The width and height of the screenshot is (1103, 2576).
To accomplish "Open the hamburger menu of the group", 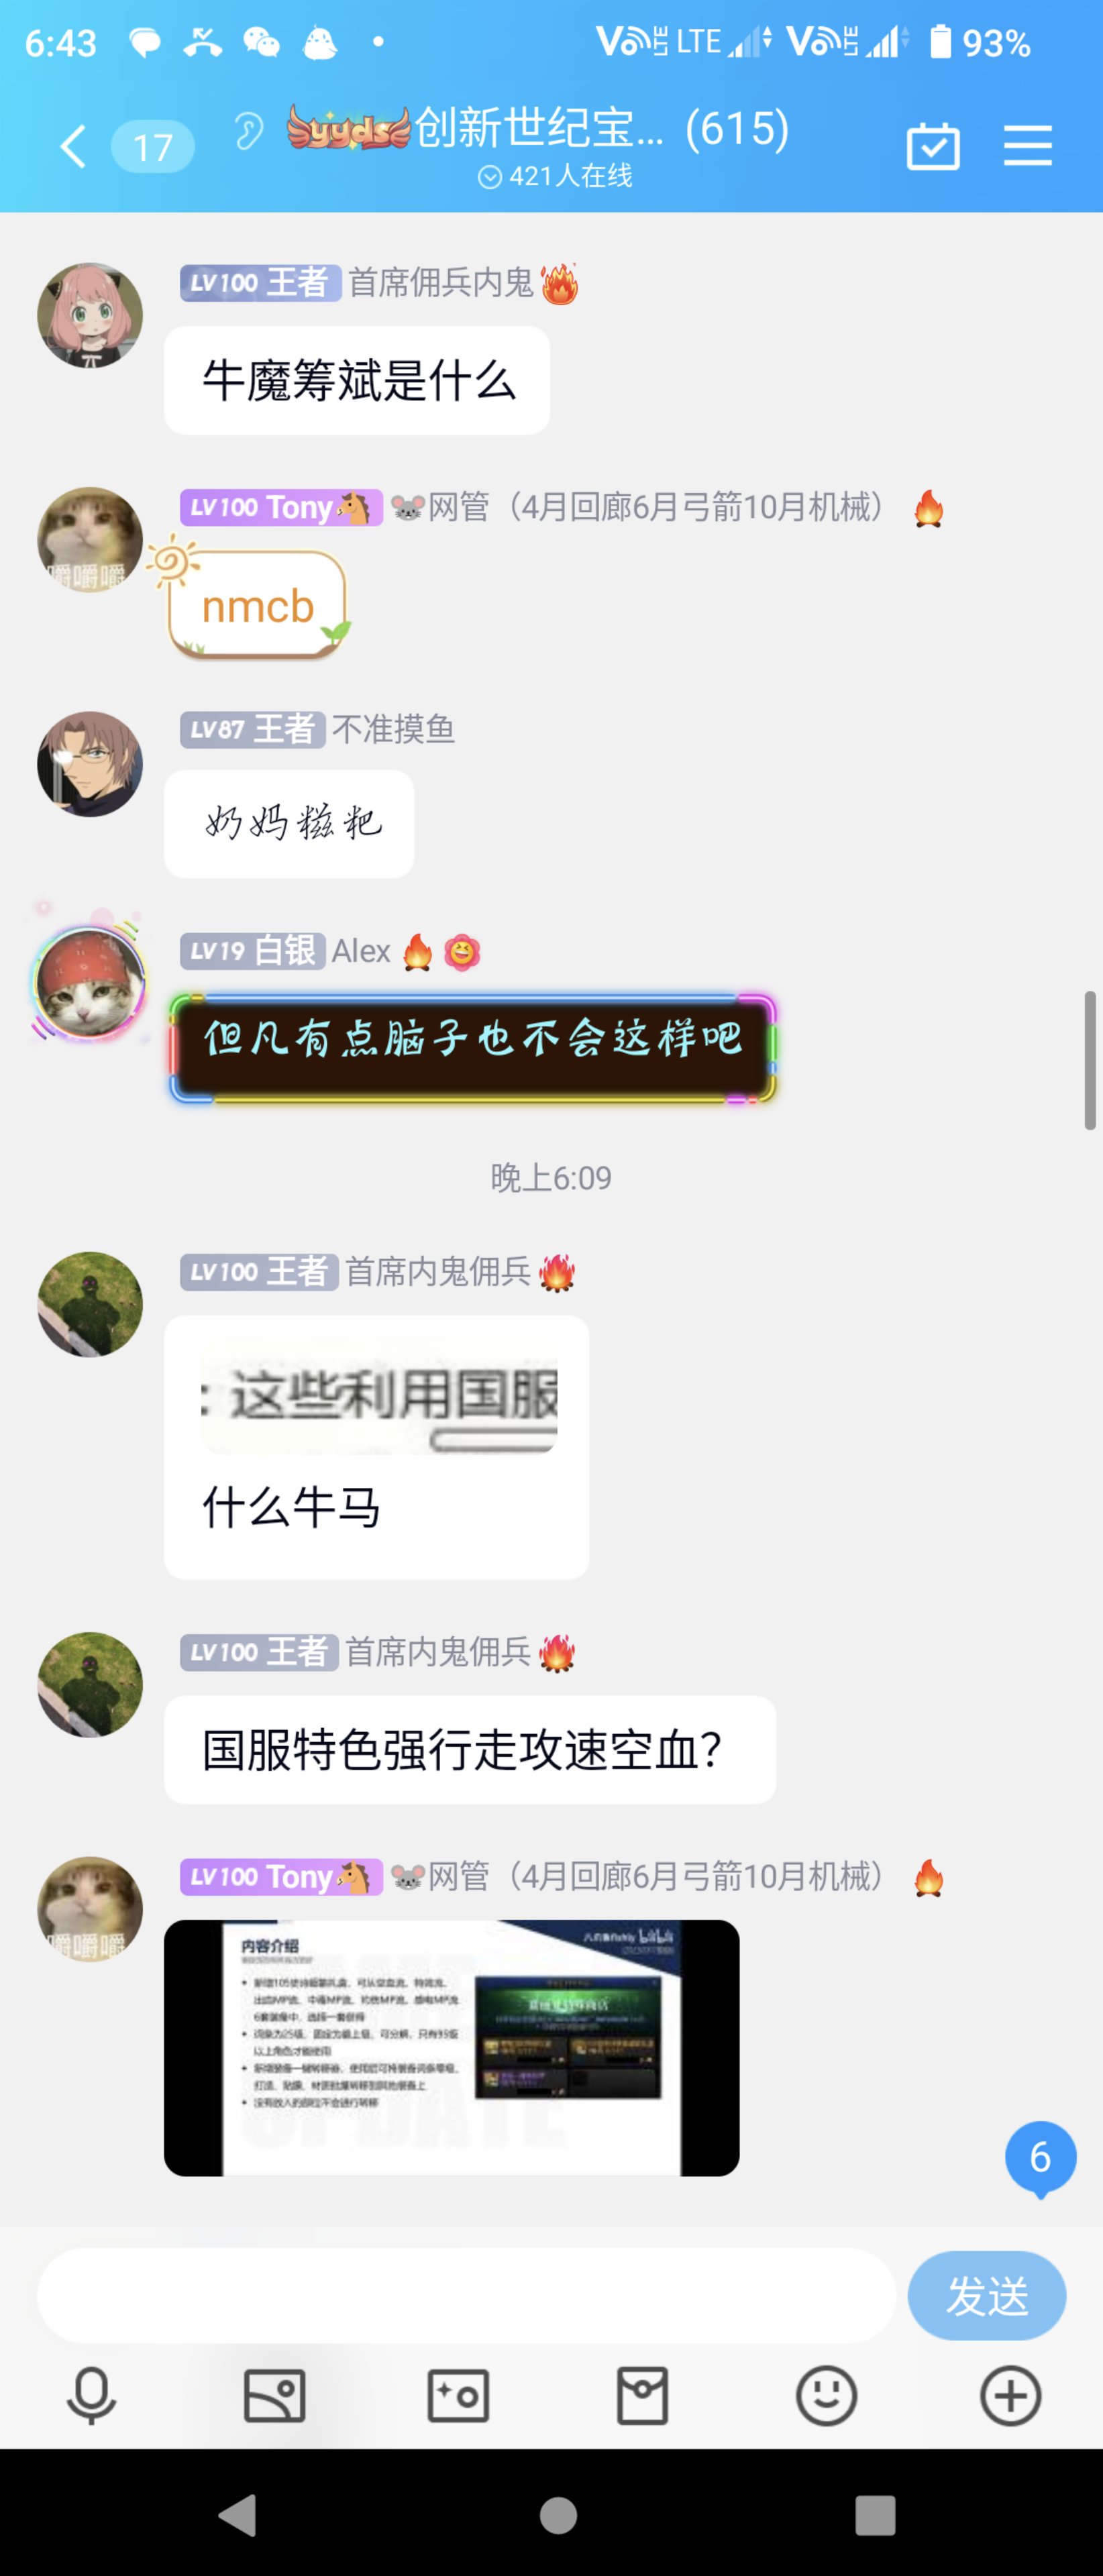I will click(x=1027, y=146).
